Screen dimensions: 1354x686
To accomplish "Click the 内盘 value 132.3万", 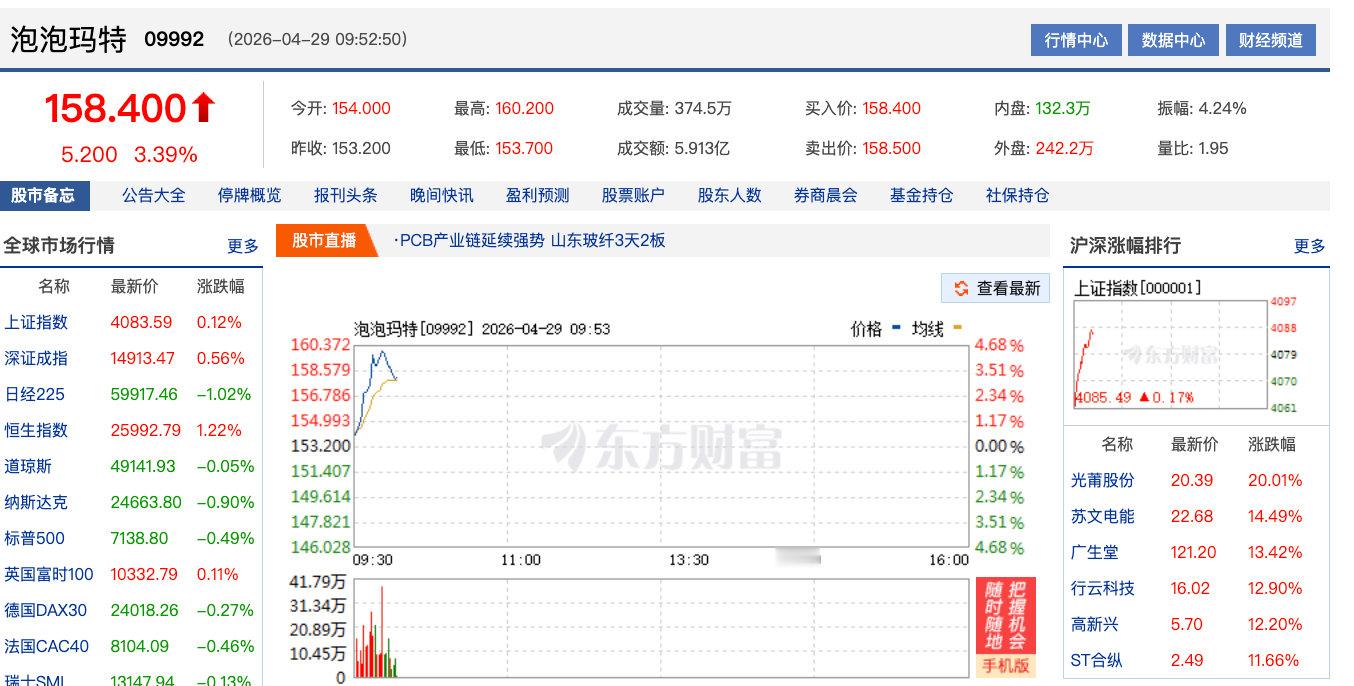I will coord(1063,108).
